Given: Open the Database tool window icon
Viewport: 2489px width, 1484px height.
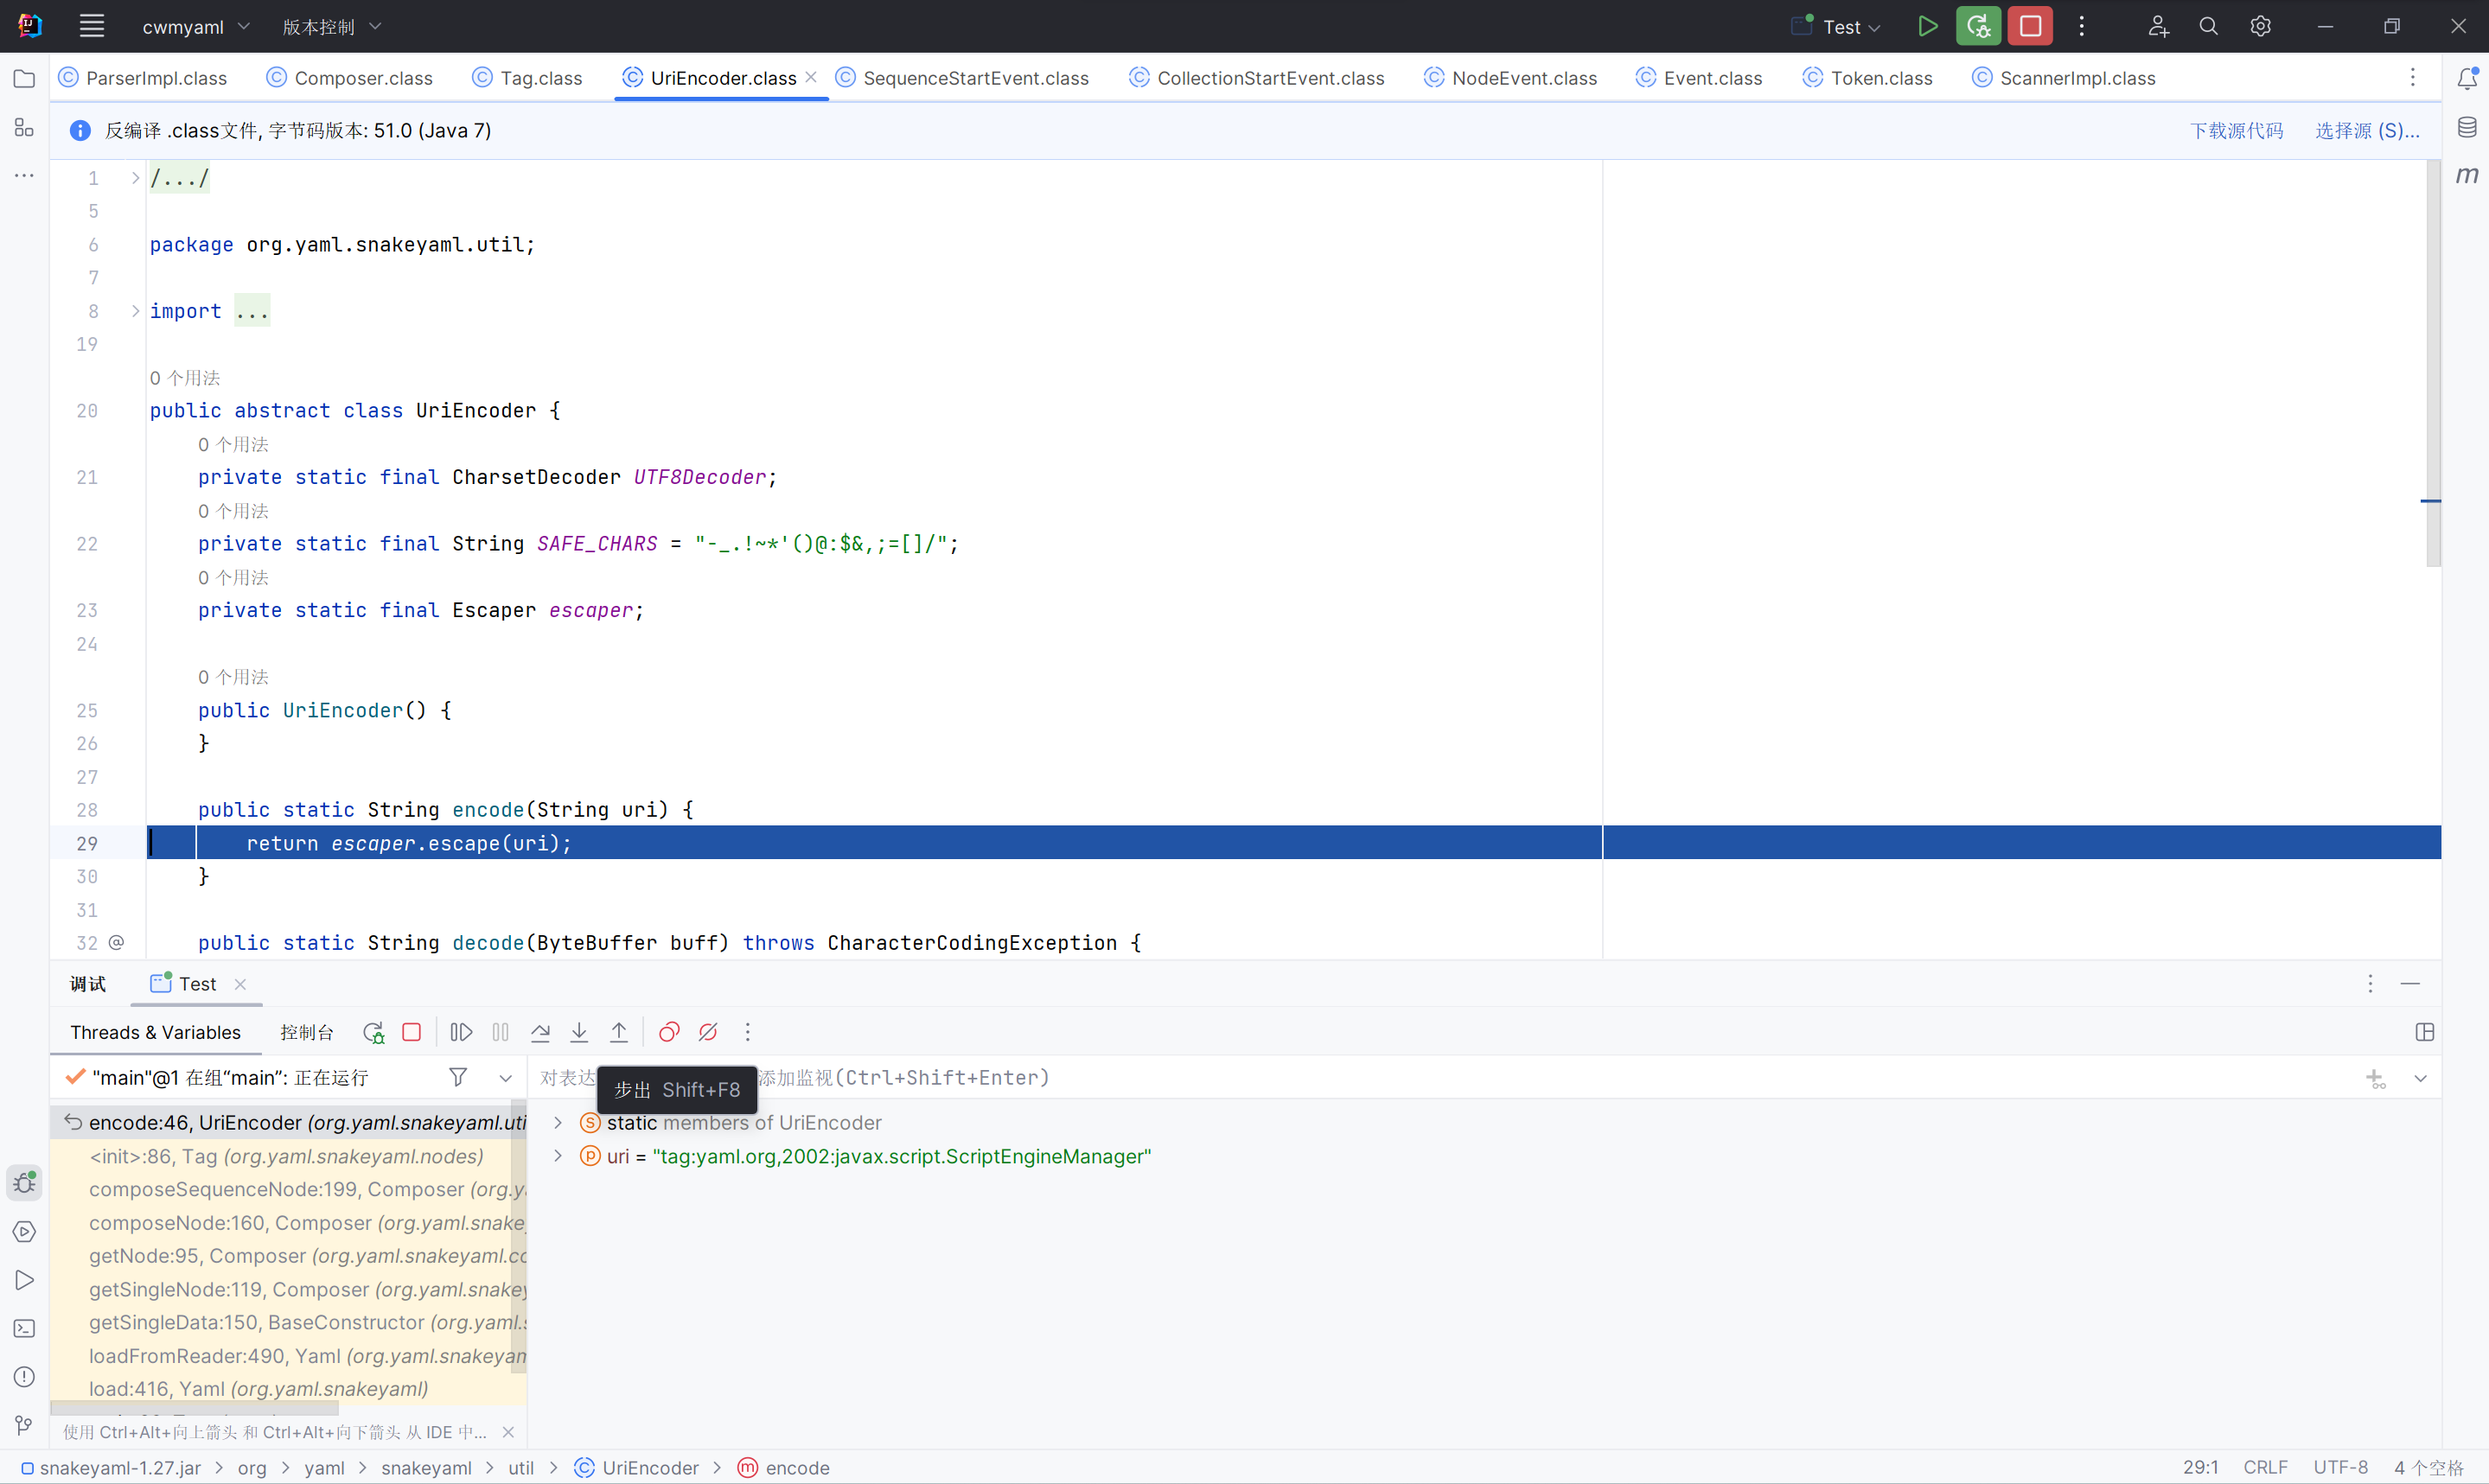Looking at the screenshot, I should tap(2467, 127).
